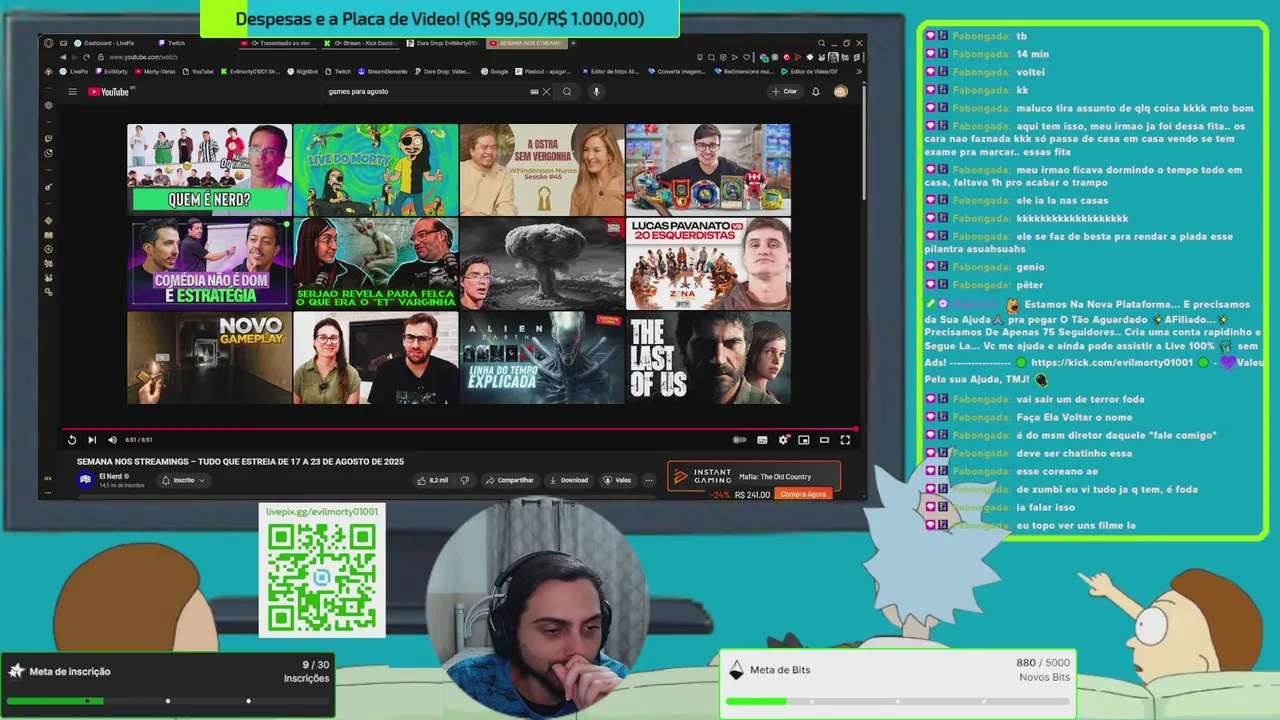
Task: Enable miniplayer mode
Action: pyautogui.click(x=803, y=440)
